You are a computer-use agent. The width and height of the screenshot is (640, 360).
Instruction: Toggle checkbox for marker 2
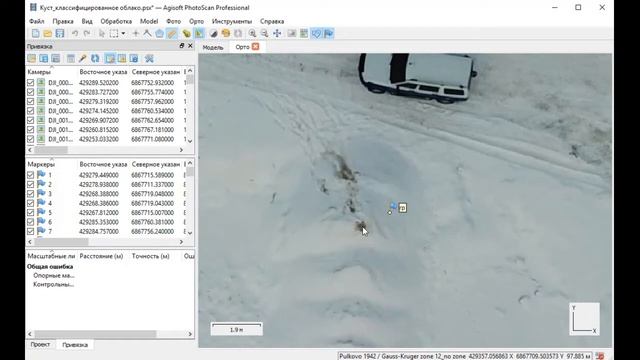click(31, 184)
